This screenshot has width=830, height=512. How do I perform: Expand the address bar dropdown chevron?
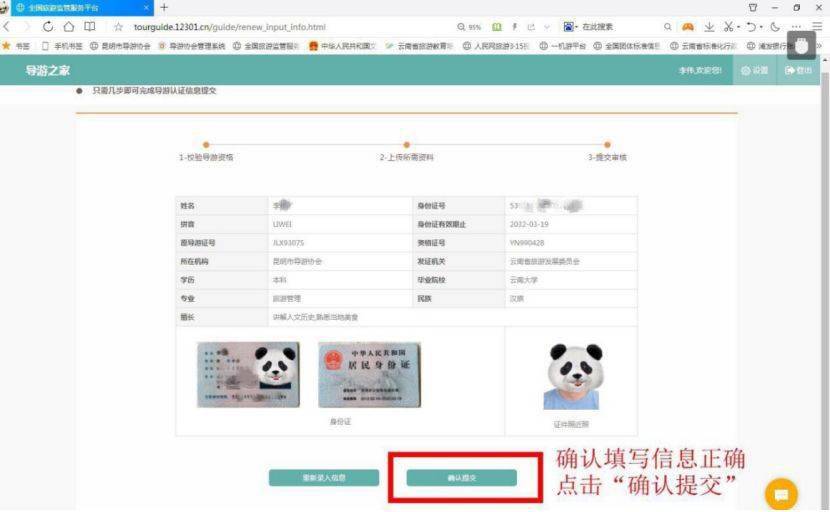coord(547,27)
